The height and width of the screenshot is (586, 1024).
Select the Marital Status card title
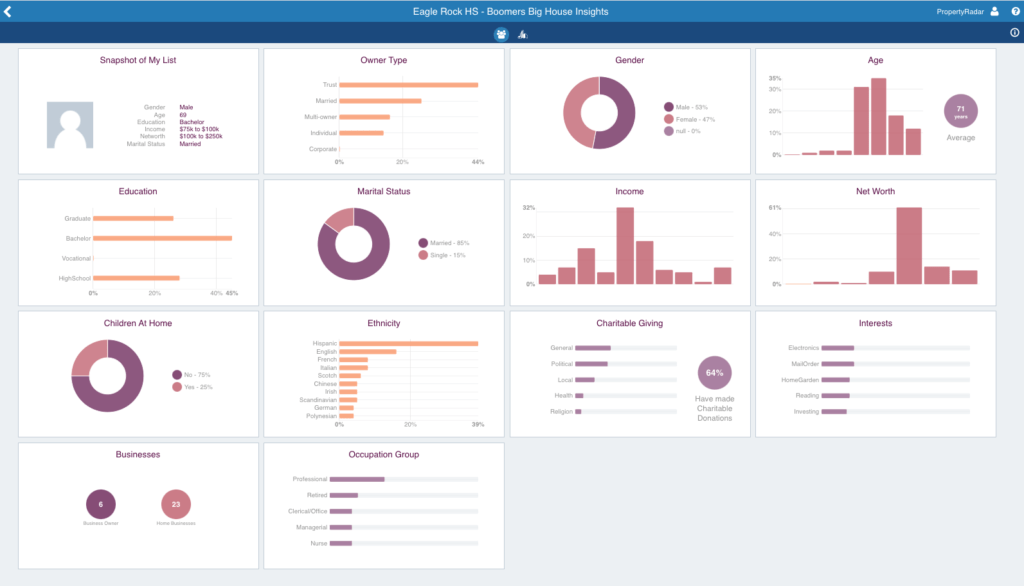pyautogui.click(x=384, y=191)
